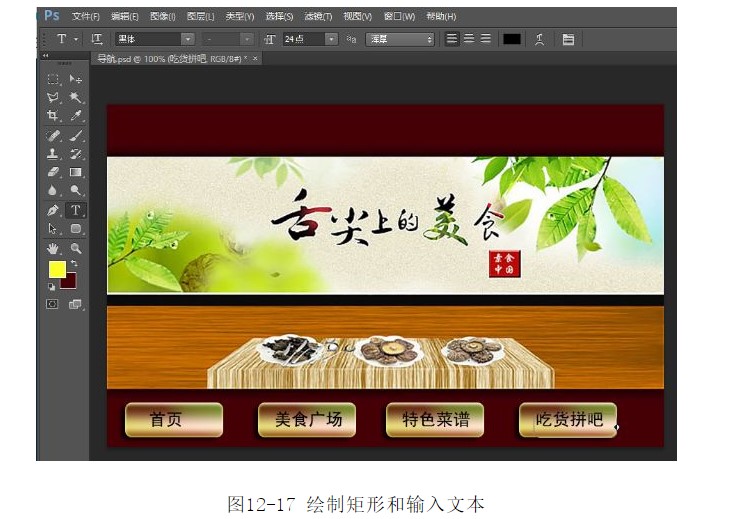Open the warp text options
Viewport: 740px width, 519px height.
click(539, 39)
